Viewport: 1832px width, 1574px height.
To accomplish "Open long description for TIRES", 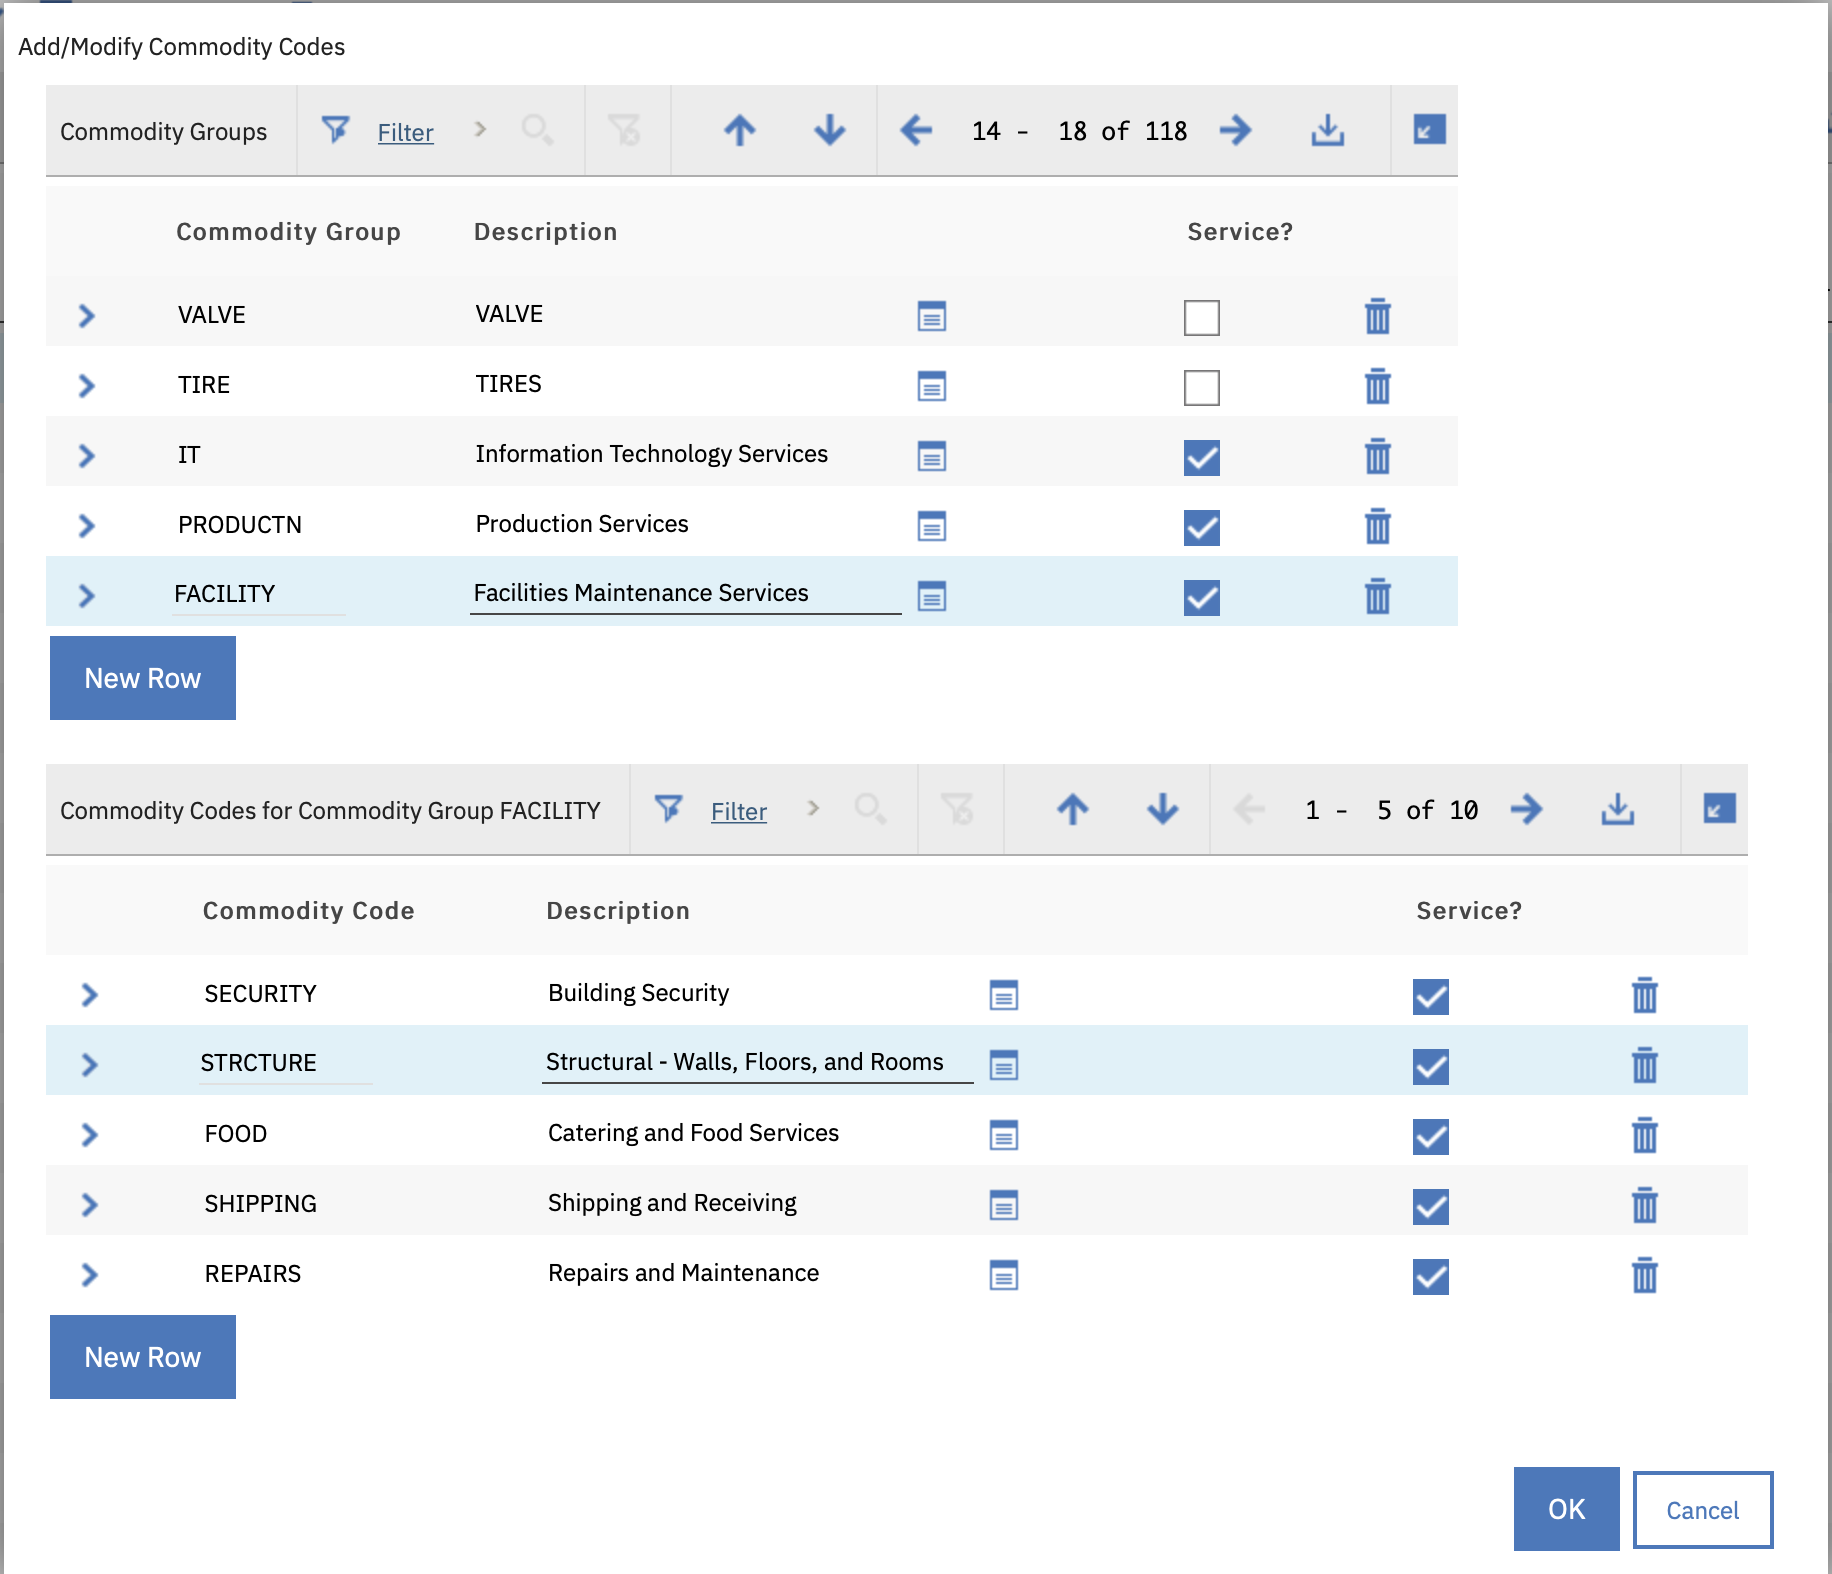I will [x=931, y=386].
